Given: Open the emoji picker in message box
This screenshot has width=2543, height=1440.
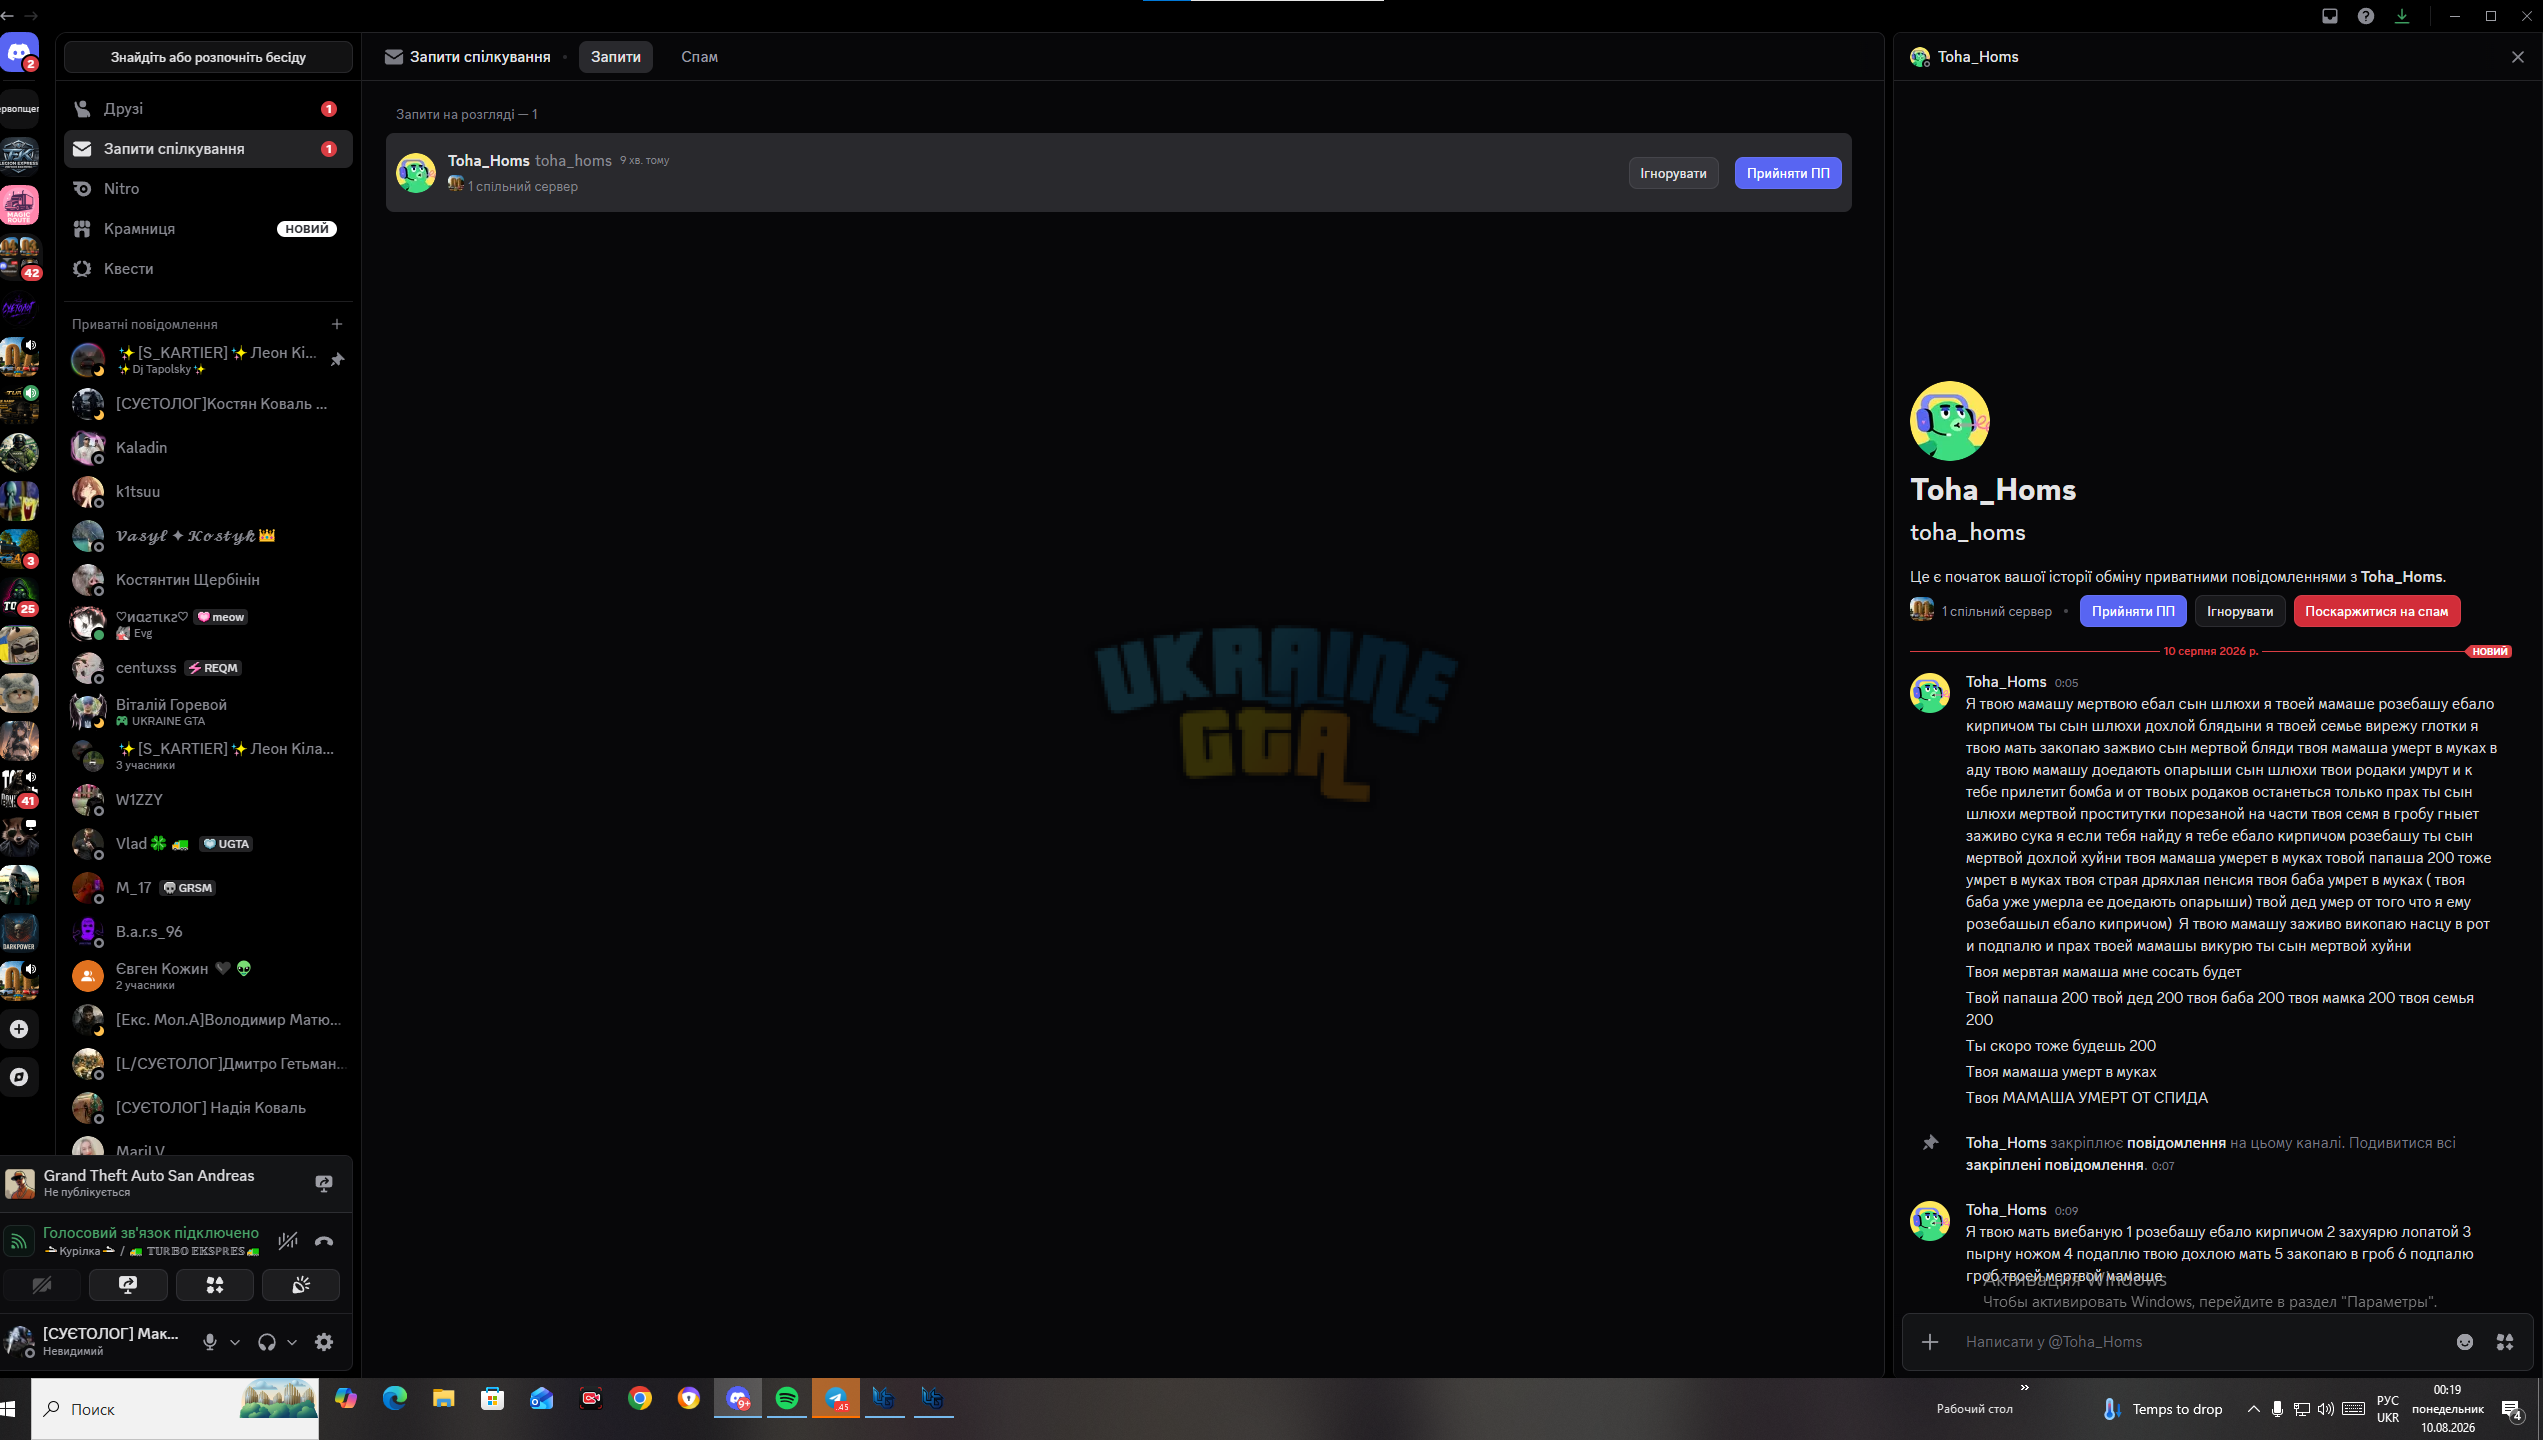Looking at the screenshot, I should [x=2465, y=1342].
